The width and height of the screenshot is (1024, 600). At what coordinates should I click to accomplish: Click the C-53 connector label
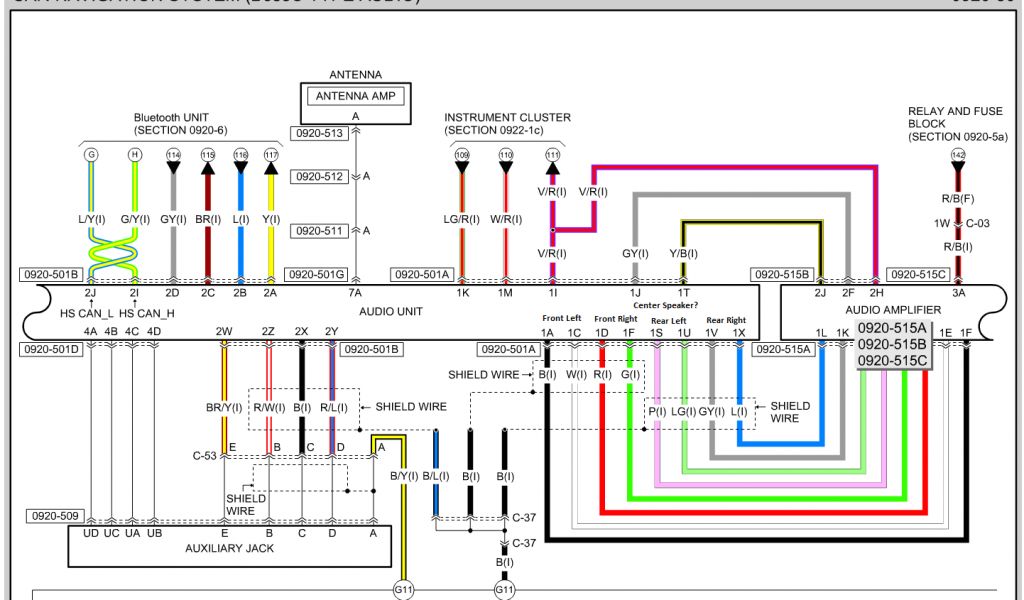coord(206,456)
